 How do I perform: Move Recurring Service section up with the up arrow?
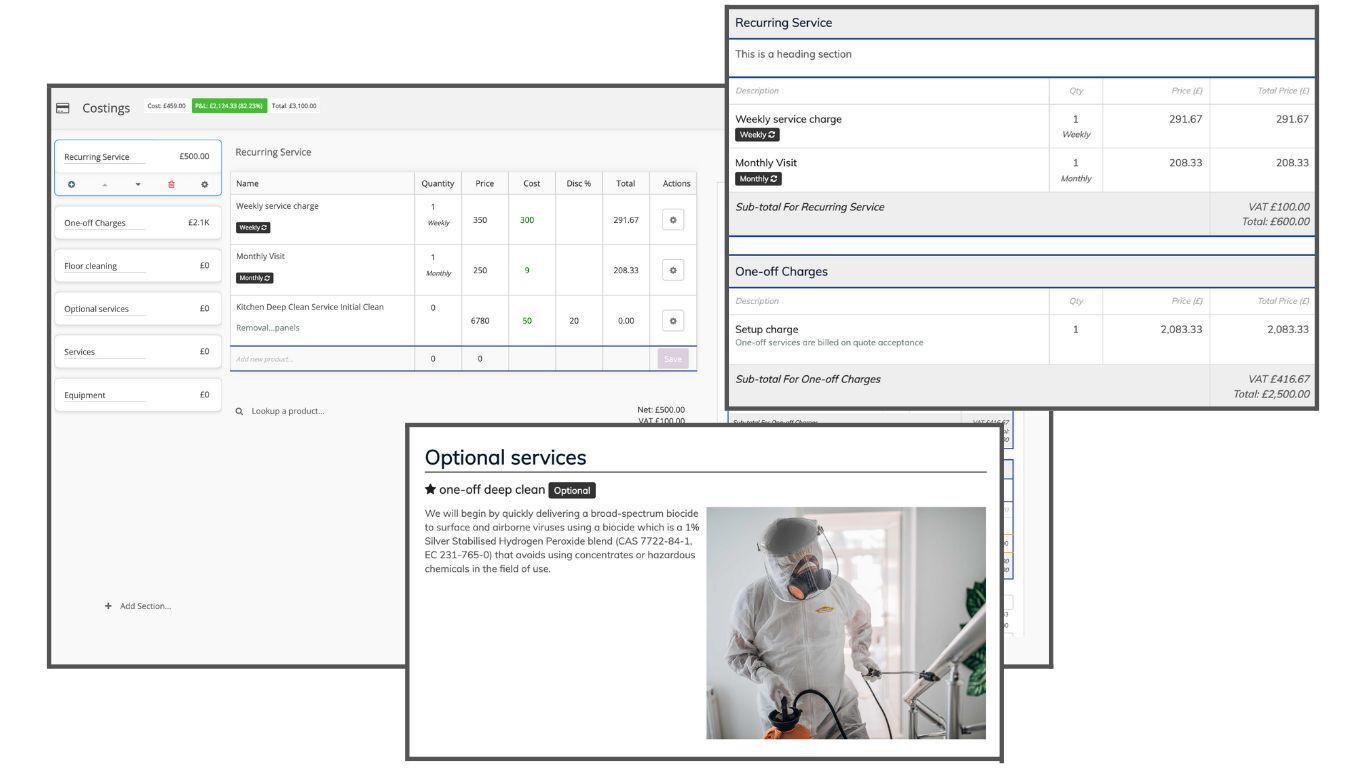click(104, 184)
